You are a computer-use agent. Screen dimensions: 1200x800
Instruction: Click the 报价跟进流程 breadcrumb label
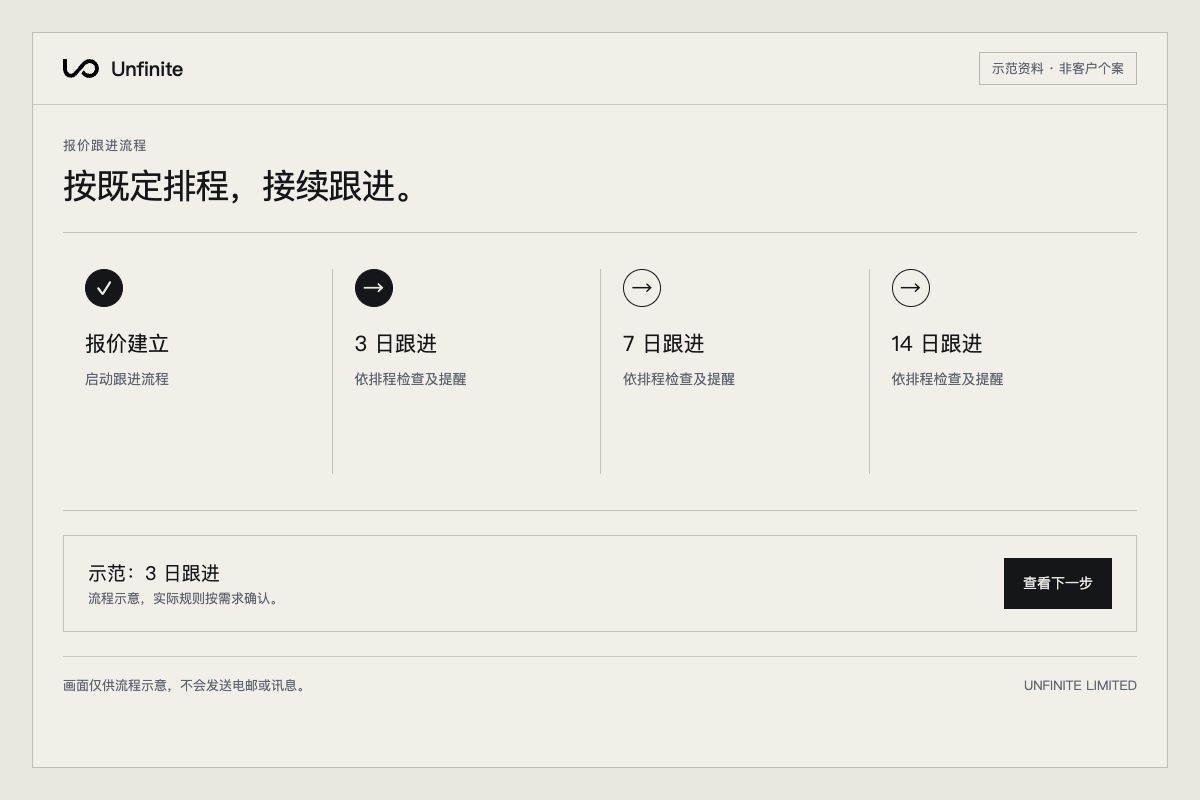click(x=105, y=145)
